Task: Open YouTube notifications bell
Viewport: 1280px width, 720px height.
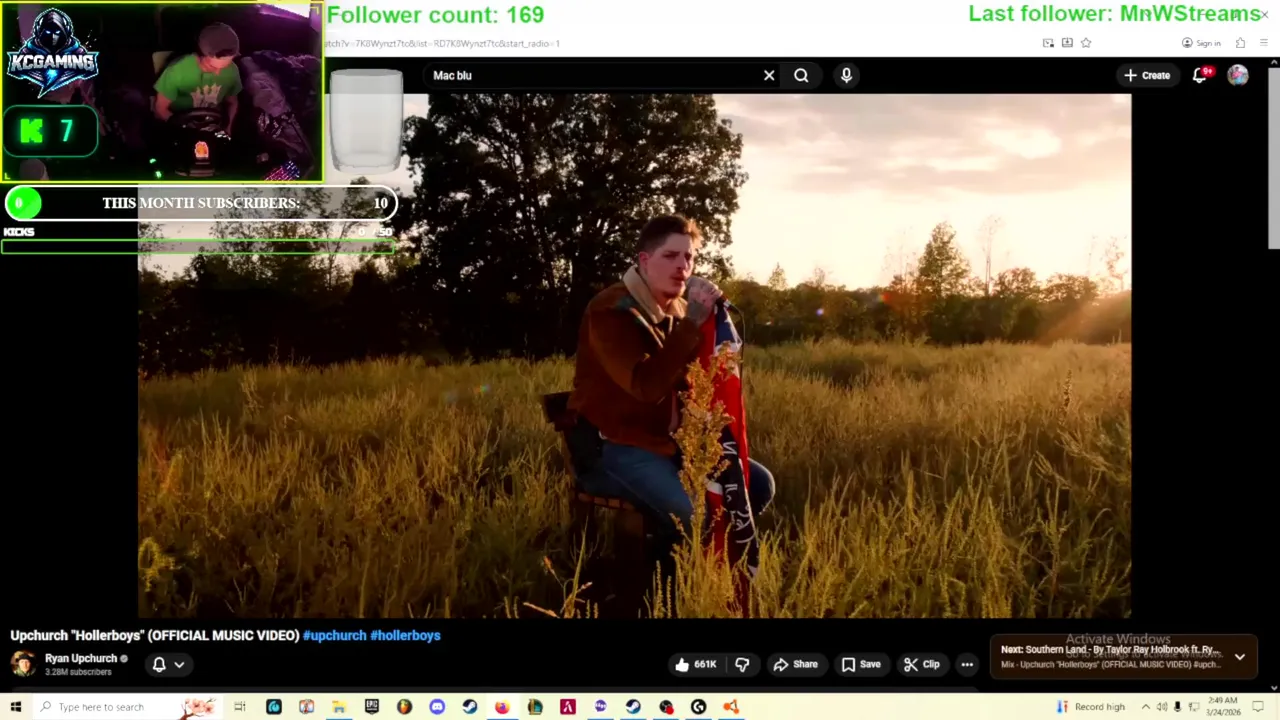Action: [1200, 75]
